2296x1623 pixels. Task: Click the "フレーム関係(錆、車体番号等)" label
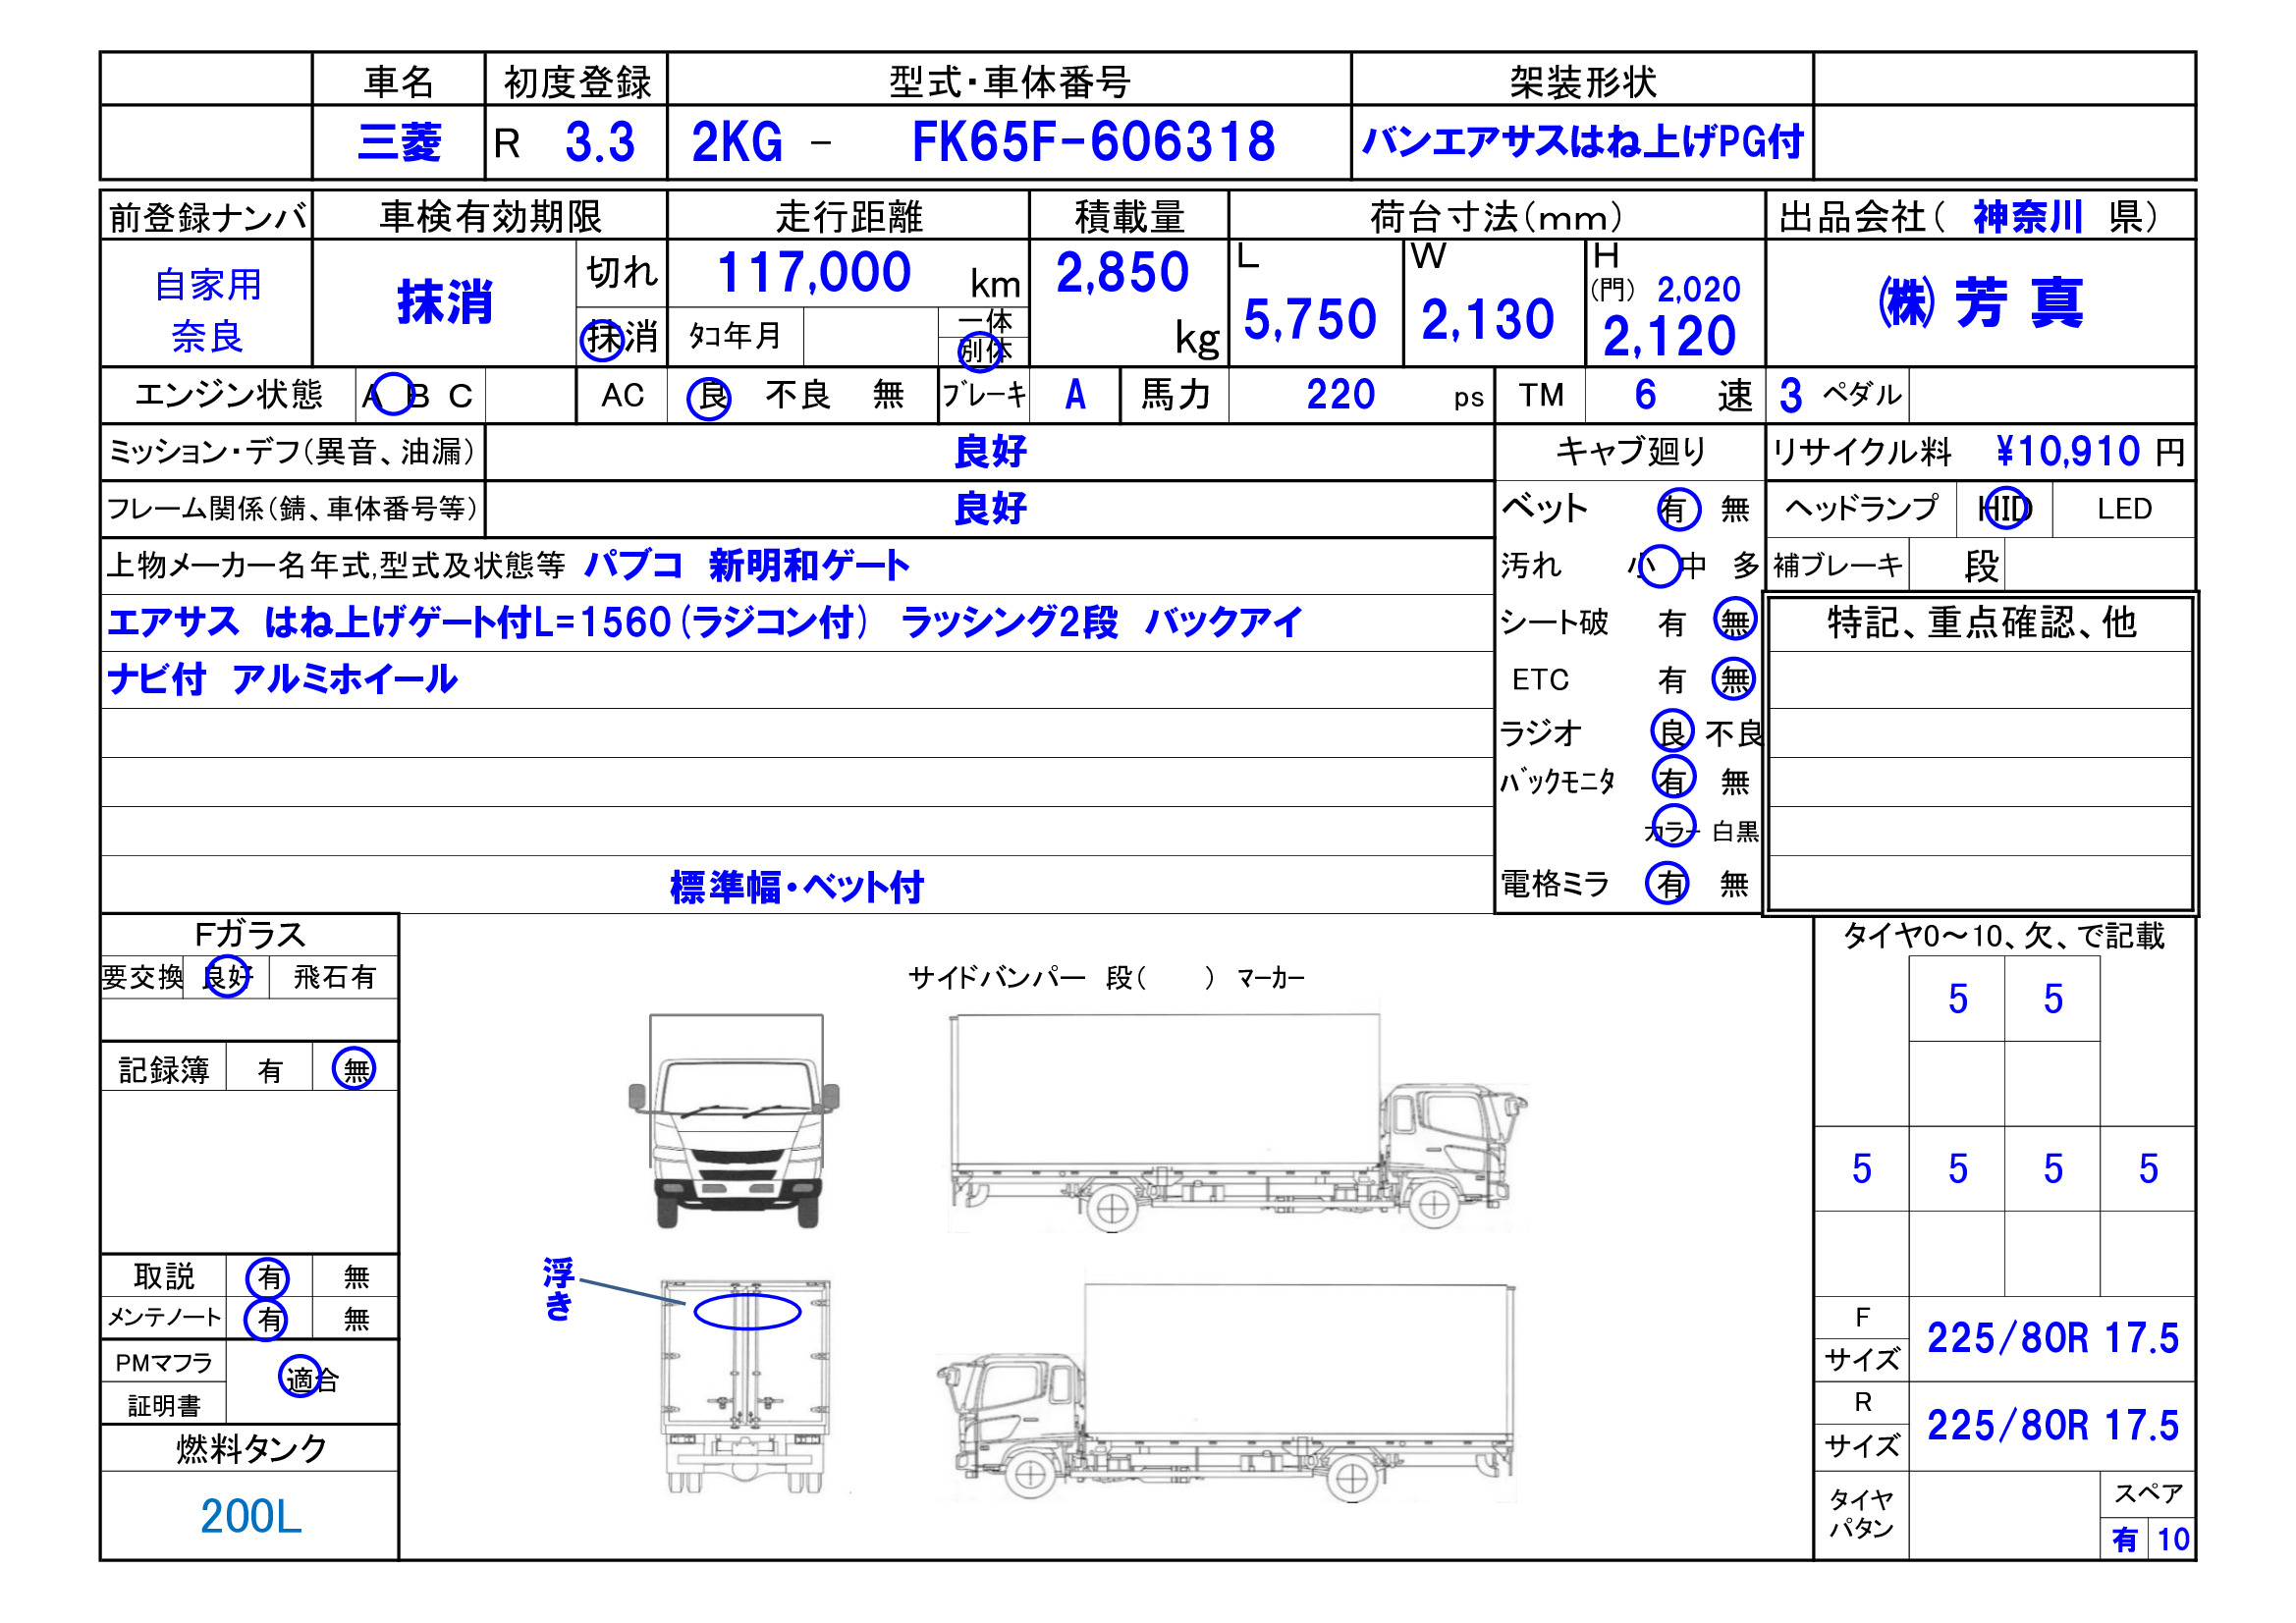(292, 509)
